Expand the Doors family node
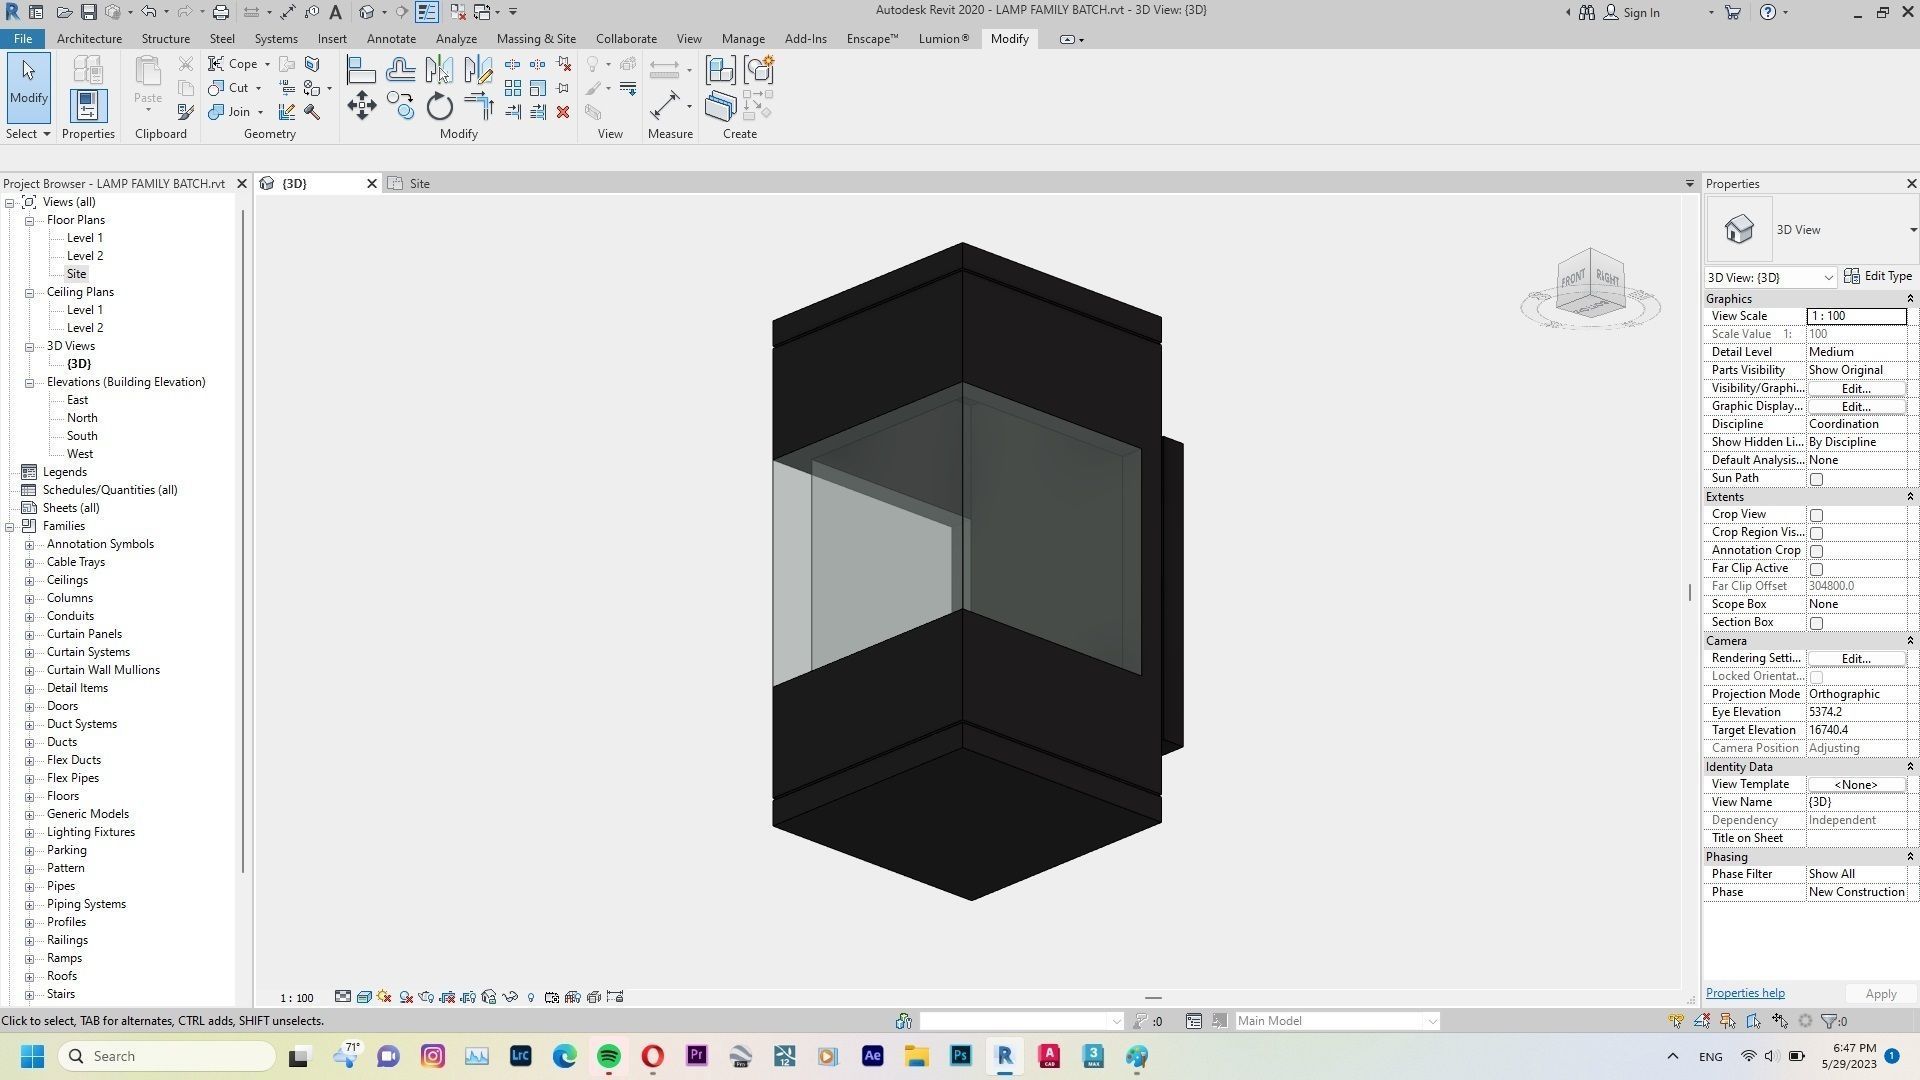1920x1080 pixels. point(30,706)
